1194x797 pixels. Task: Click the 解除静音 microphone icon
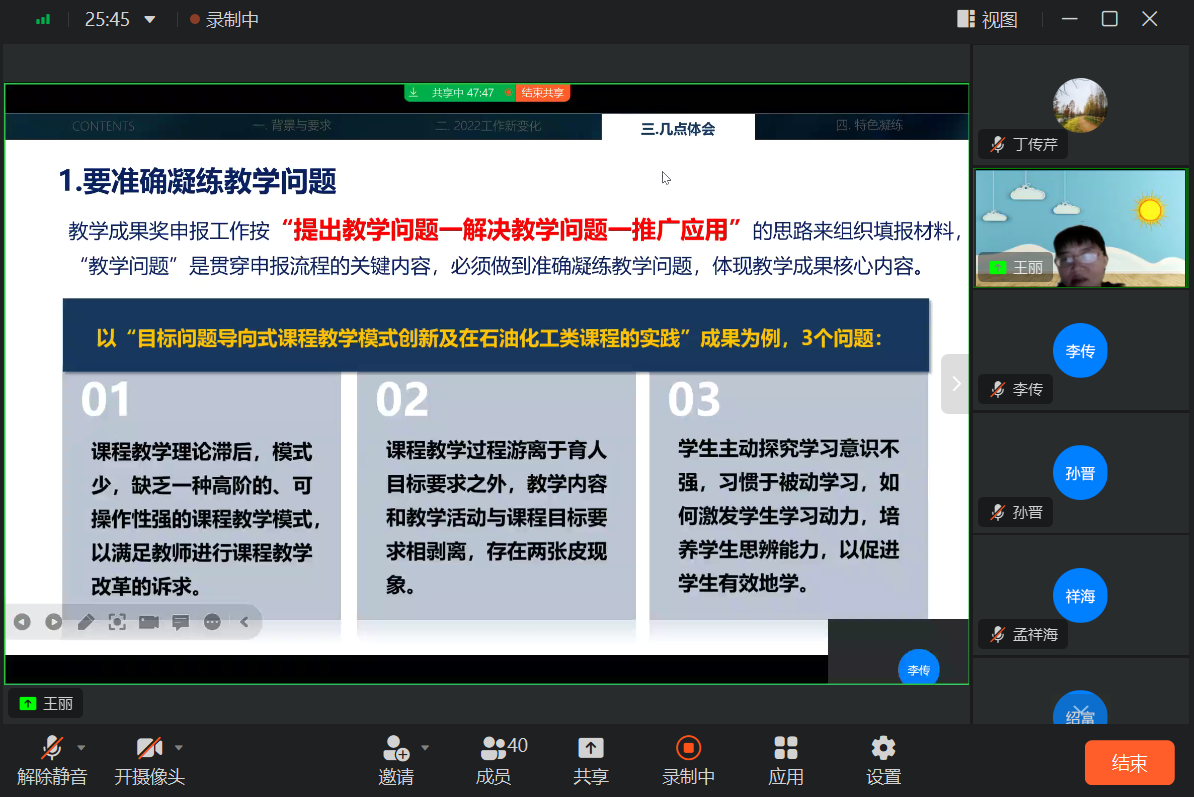click(x=51, y=749)
